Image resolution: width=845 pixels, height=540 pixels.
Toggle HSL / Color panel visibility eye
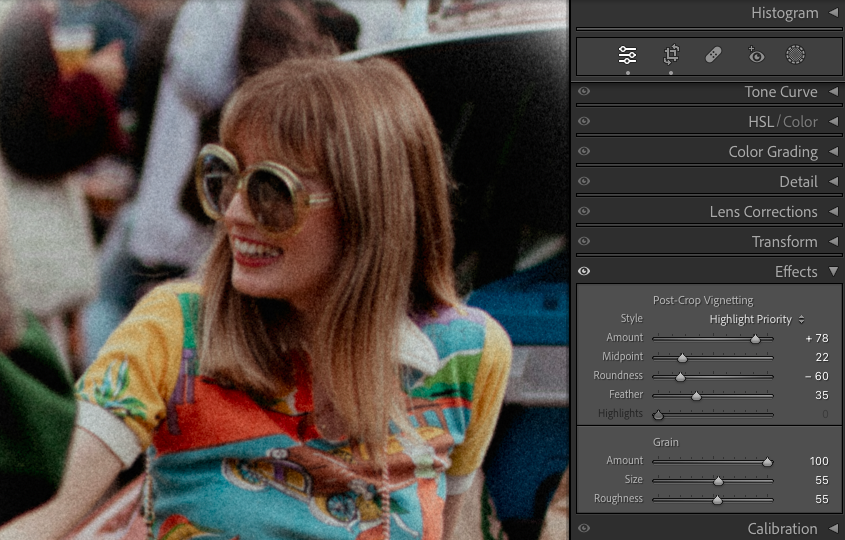click(x=584, y=122)
